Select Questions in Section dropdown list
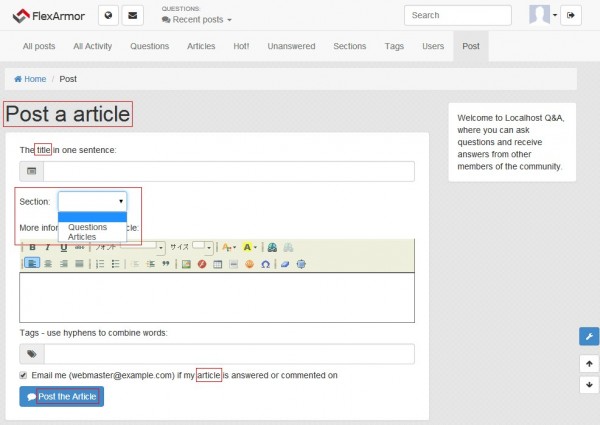Viewport: 600px width, 425px height. click(88, 227)
